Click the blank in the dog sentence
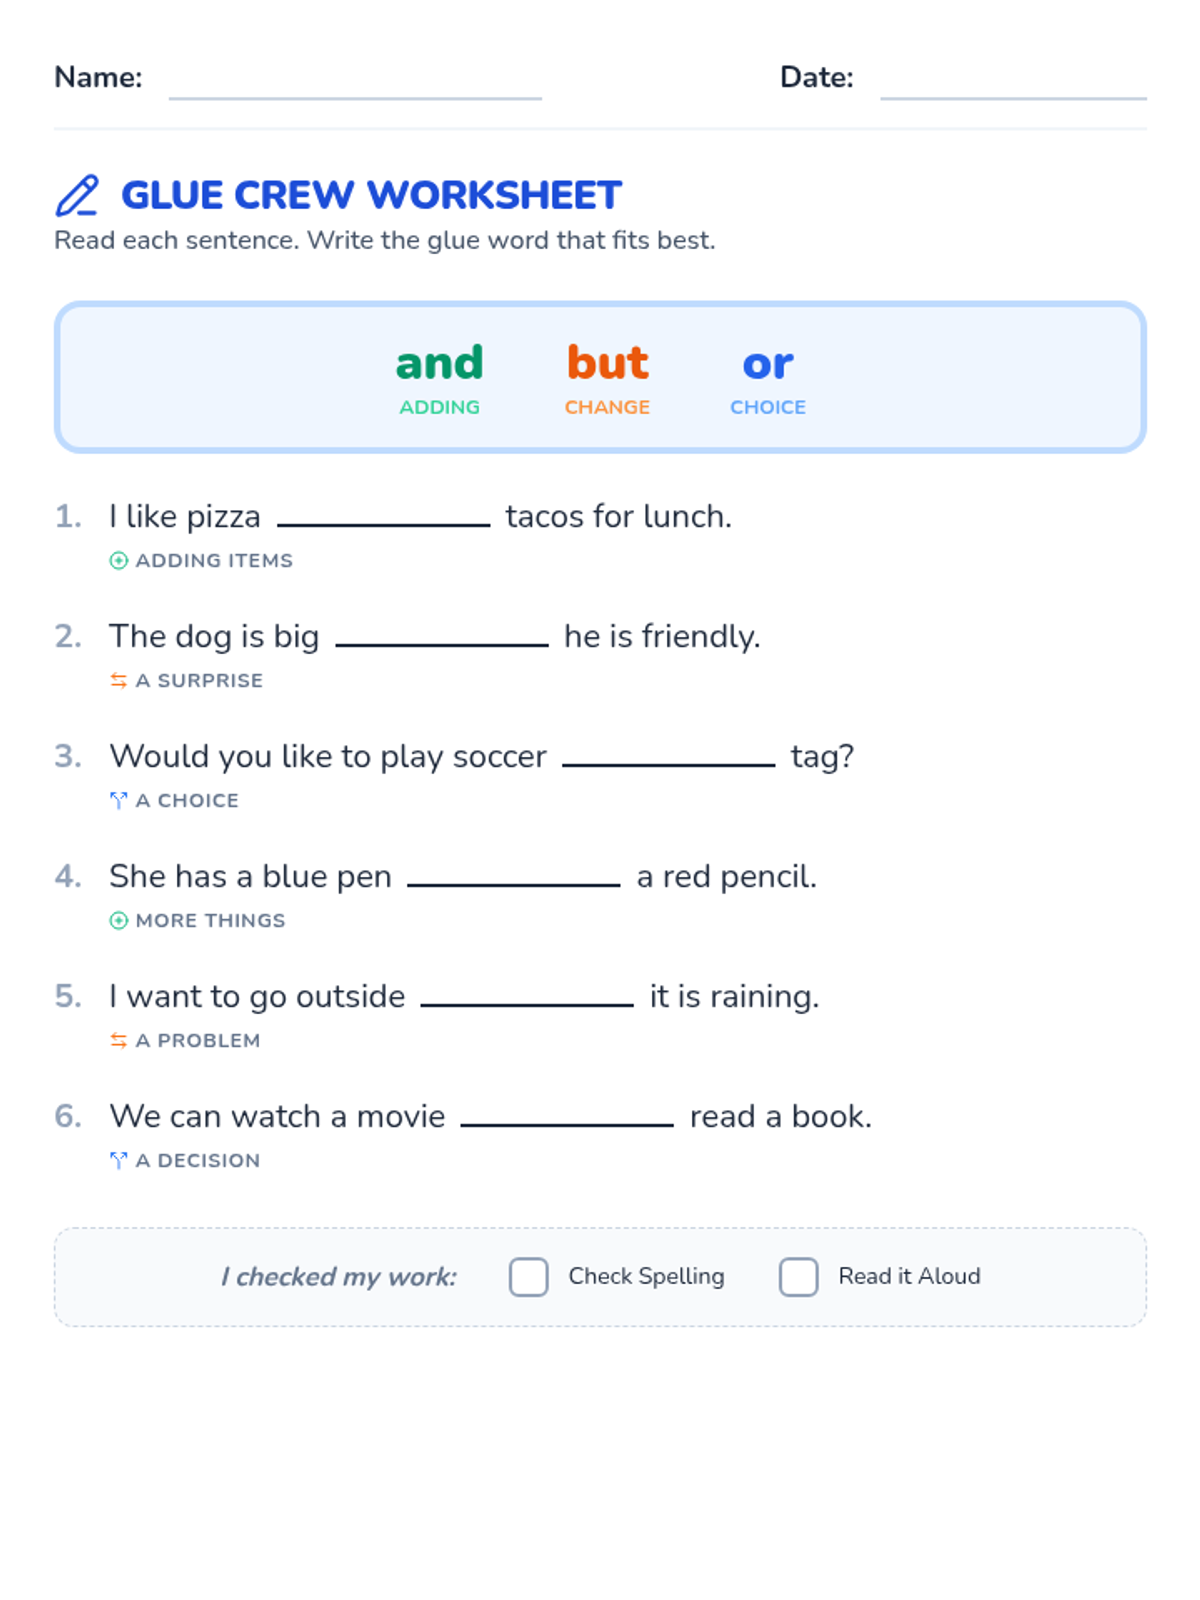 click(442, 634)
